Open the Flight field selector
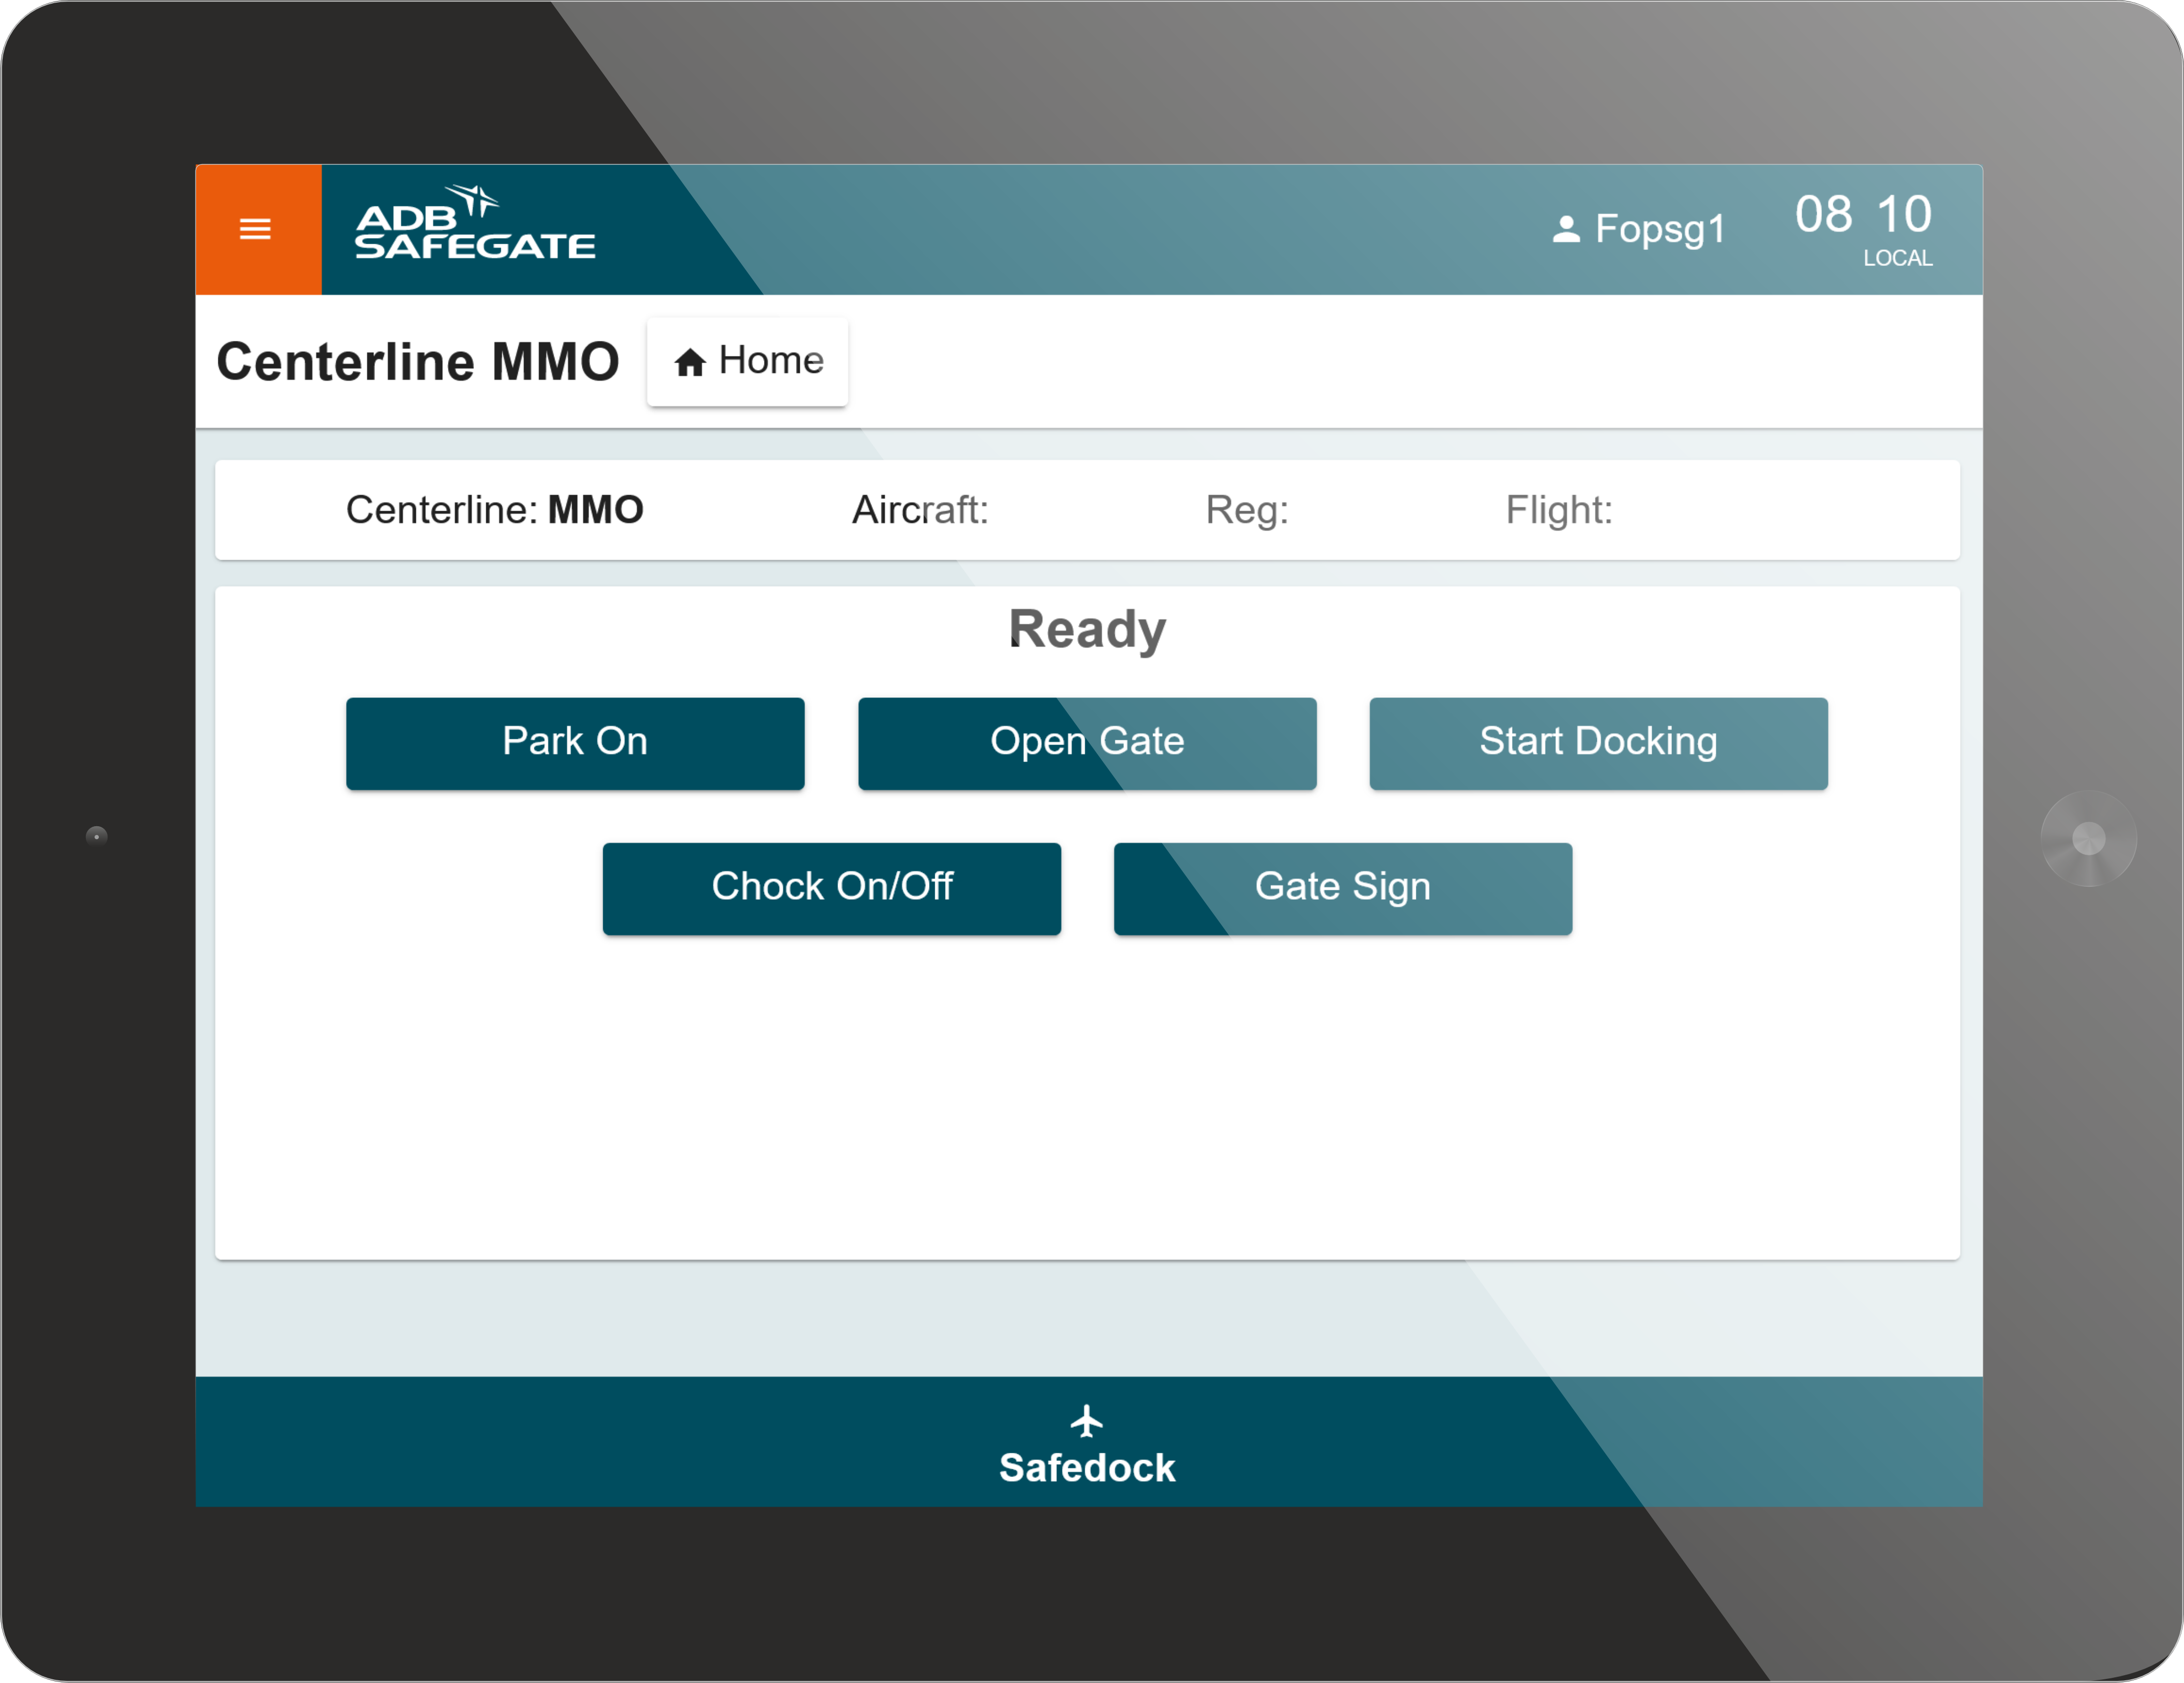This screenshot has height=1683, width=2184. click(x=1558, y=510)
